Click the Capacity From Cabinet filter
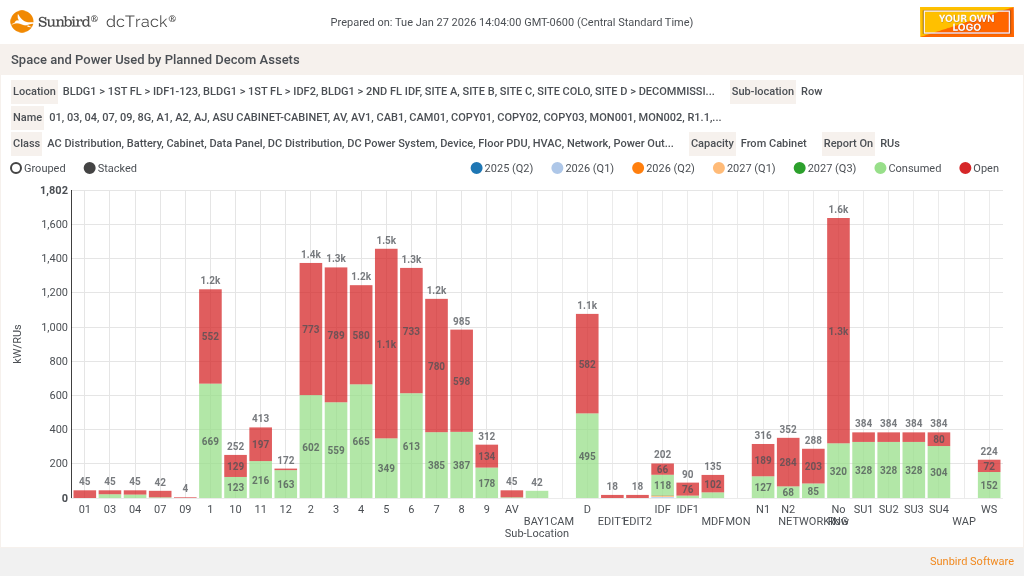This screenshot has height=576, width=1024. click(x=773, y=143)
